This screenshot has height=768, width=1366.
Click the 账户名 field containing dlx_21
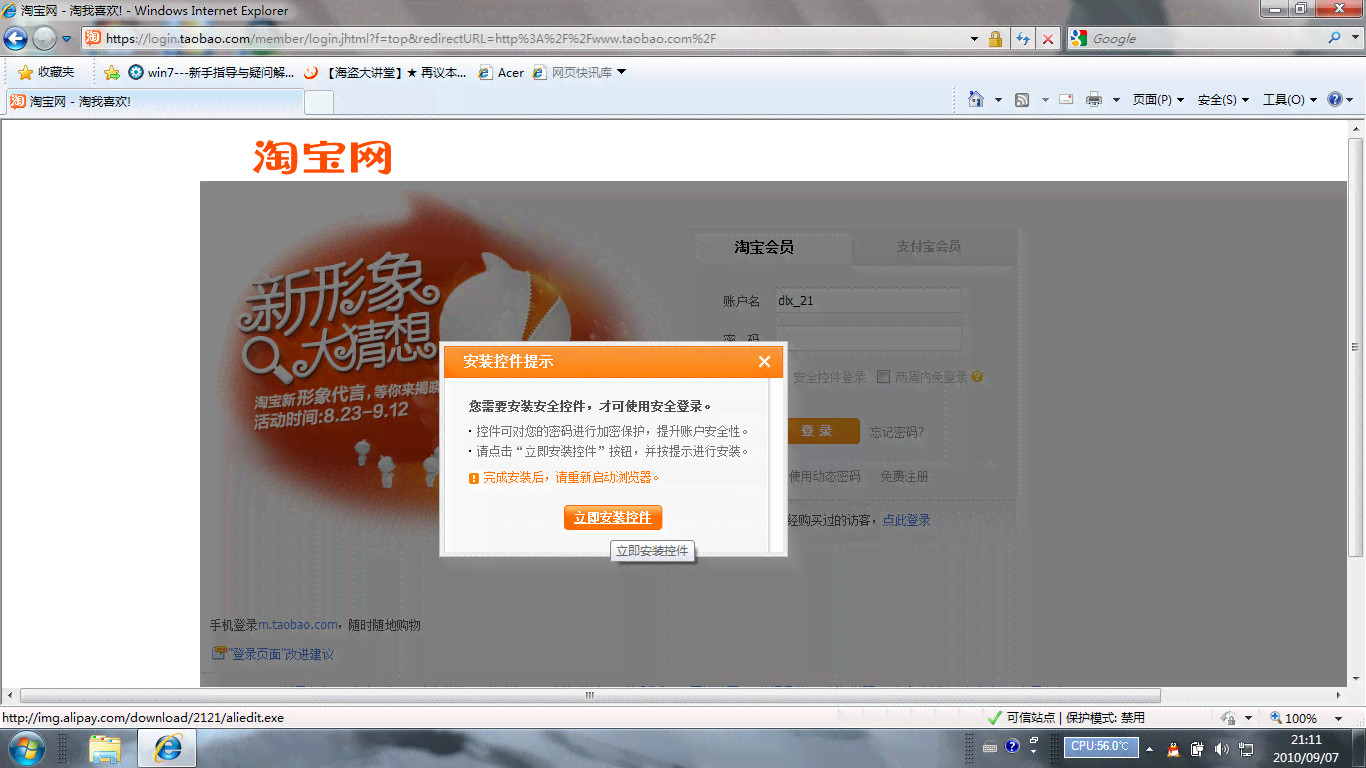click(867, 300)
